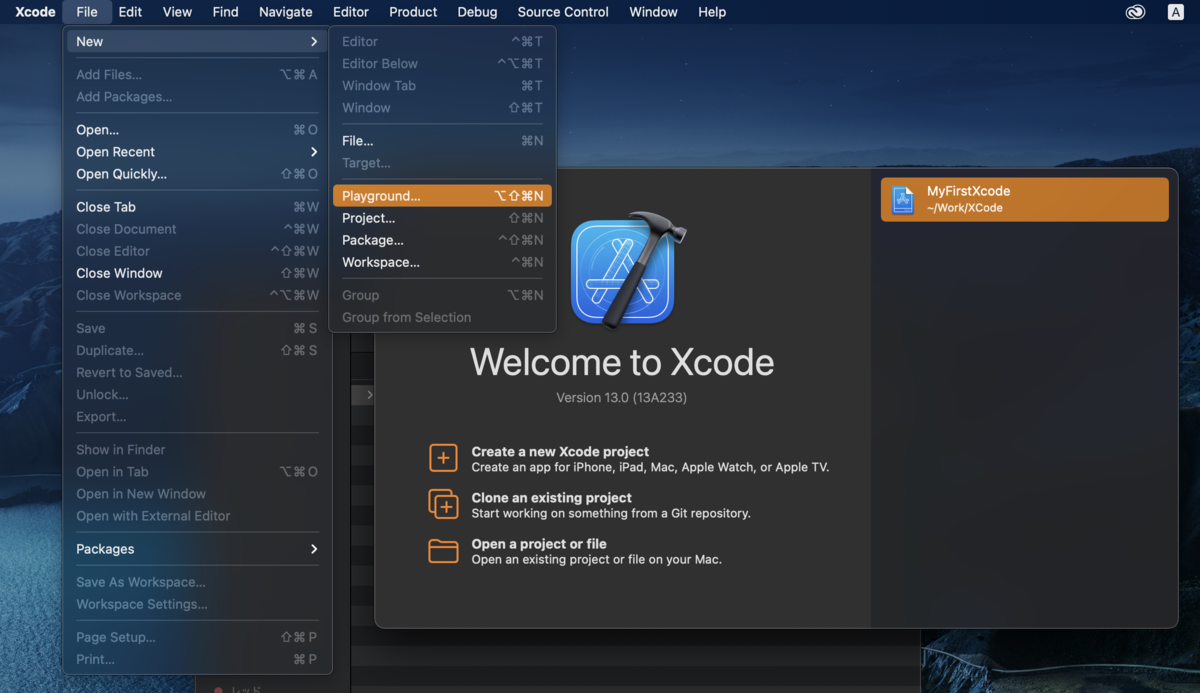The height and width of the screenshot is (693, 1200).
Task: Click 'Open an existing project or file on your Mac.' text
Action: pyautogui.click(x=597, y=559)
